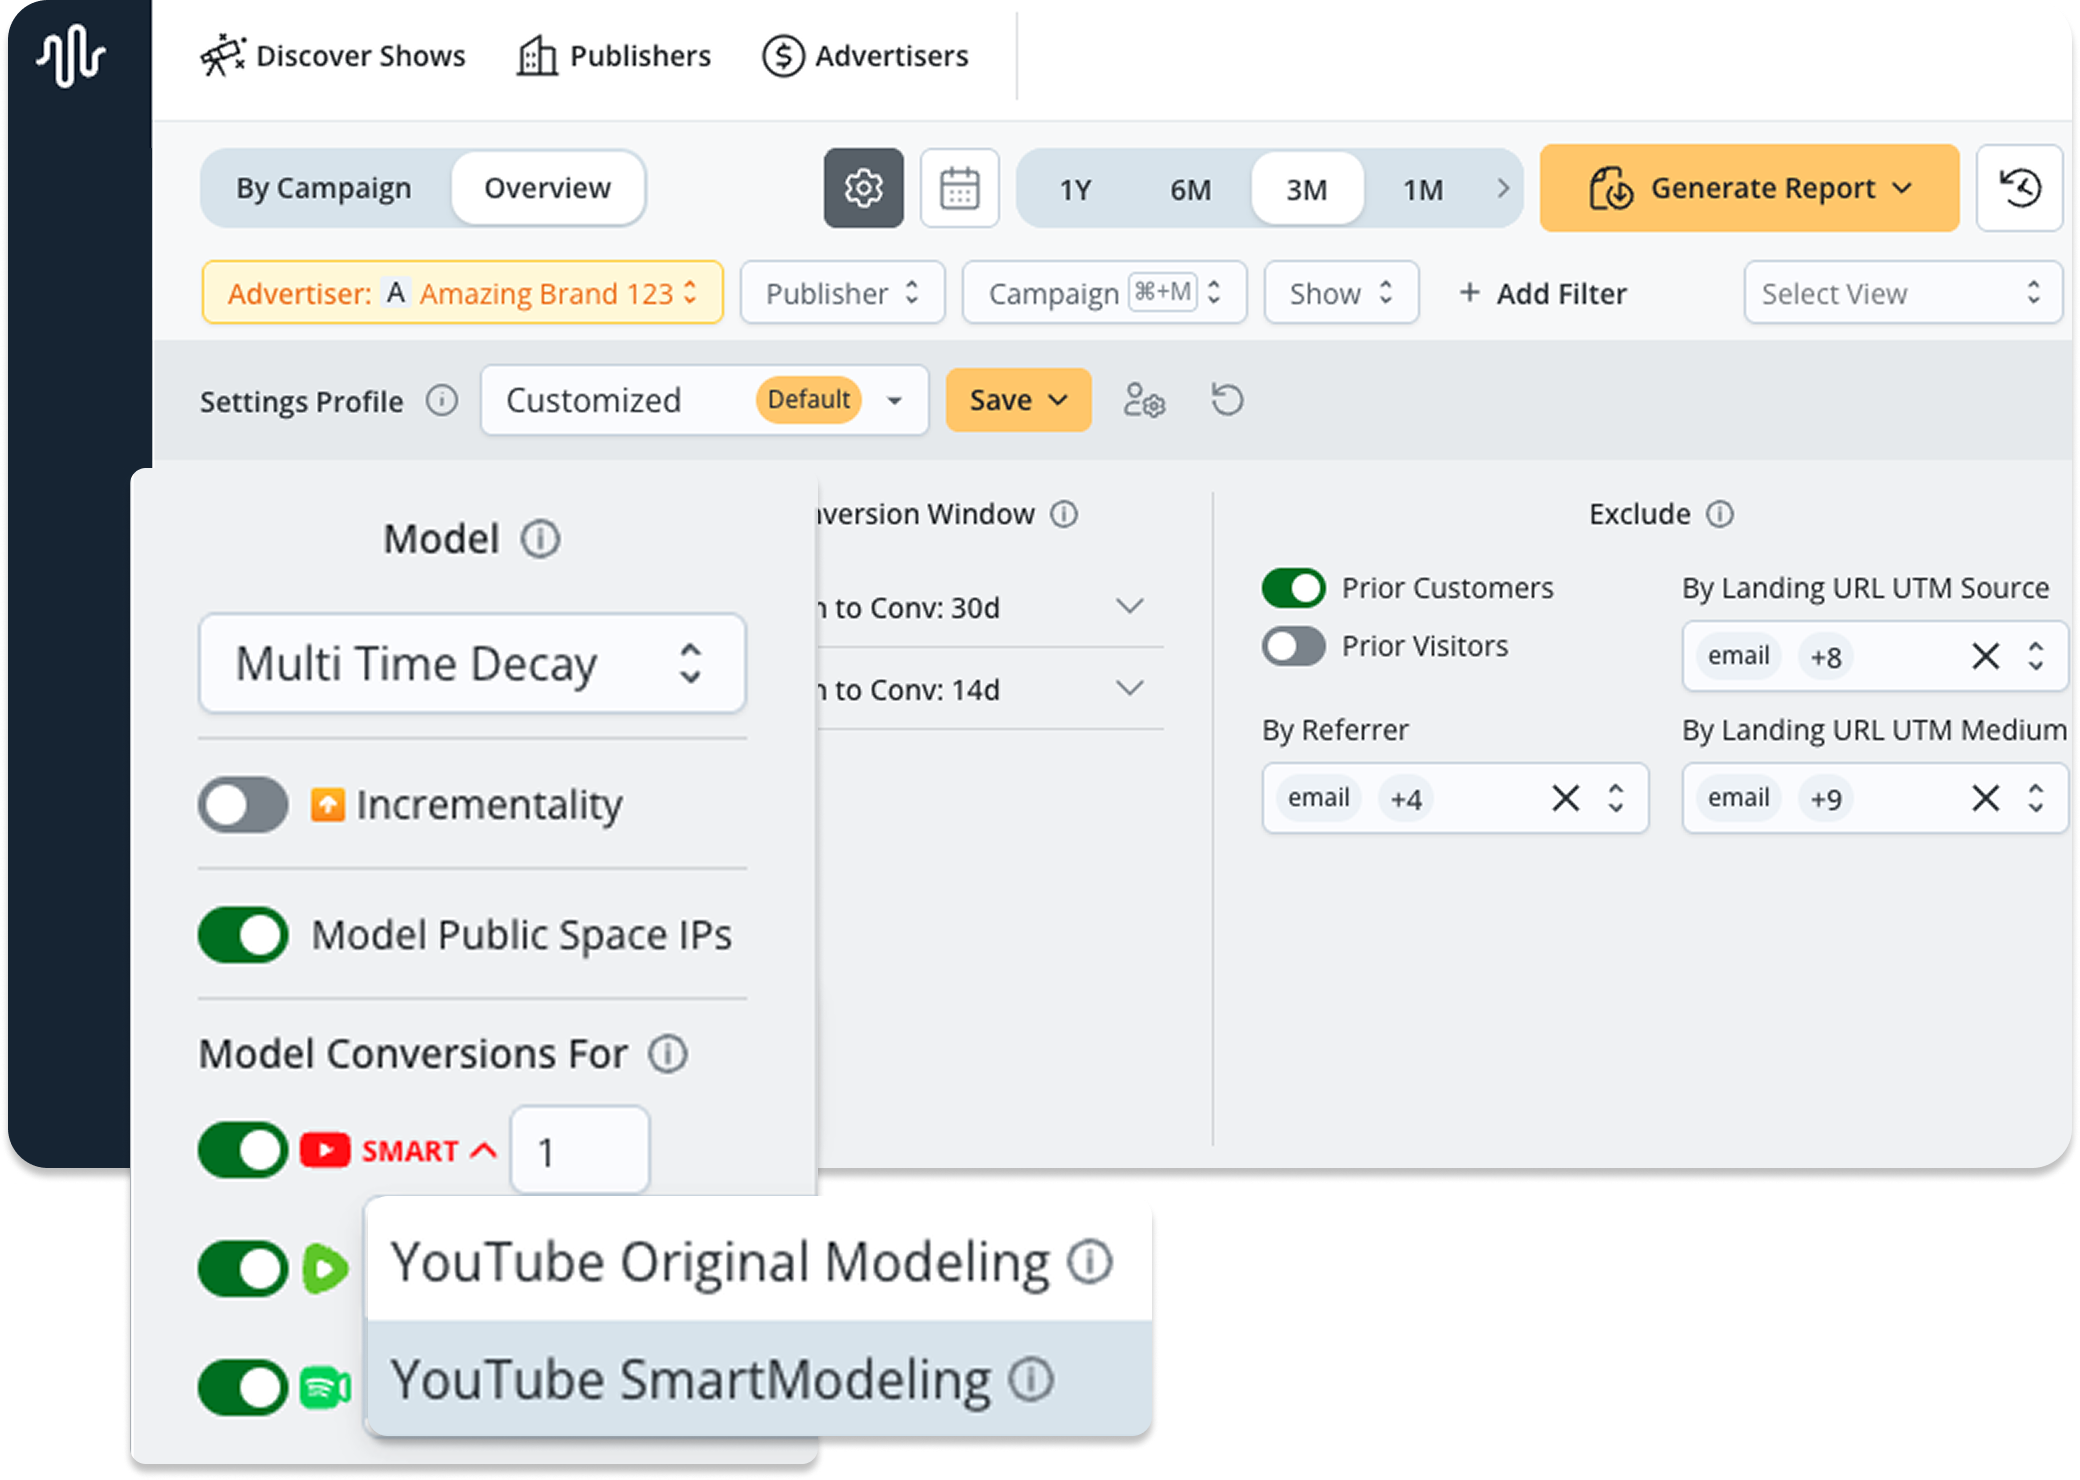This screenshot has width=2080, height=1480.
Task: Disable Model Public Space IPs
Action: pos(243,935)
